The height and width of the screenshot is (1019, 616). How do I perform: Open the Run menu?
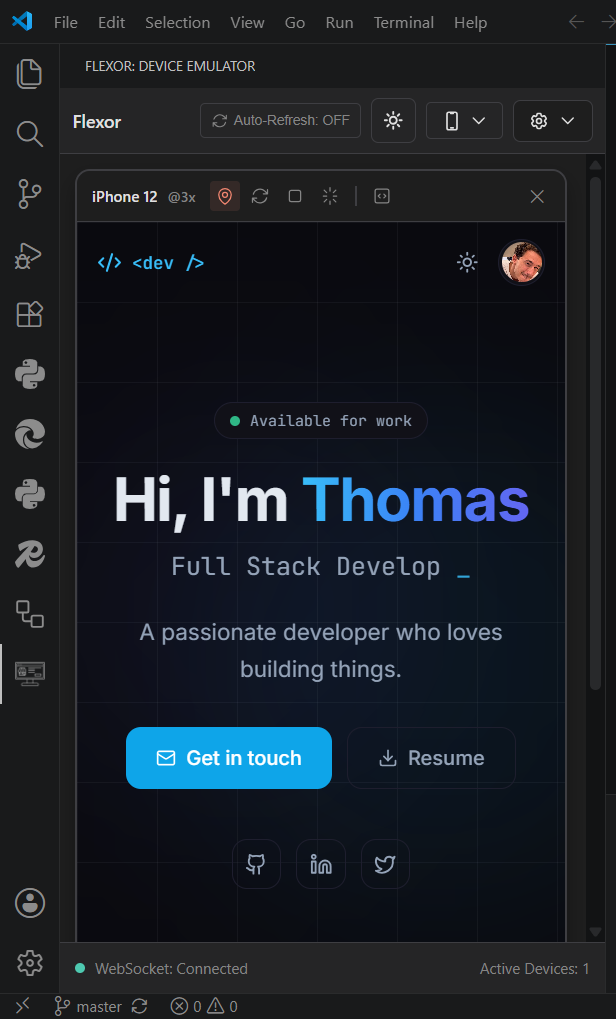pos(339,22)
